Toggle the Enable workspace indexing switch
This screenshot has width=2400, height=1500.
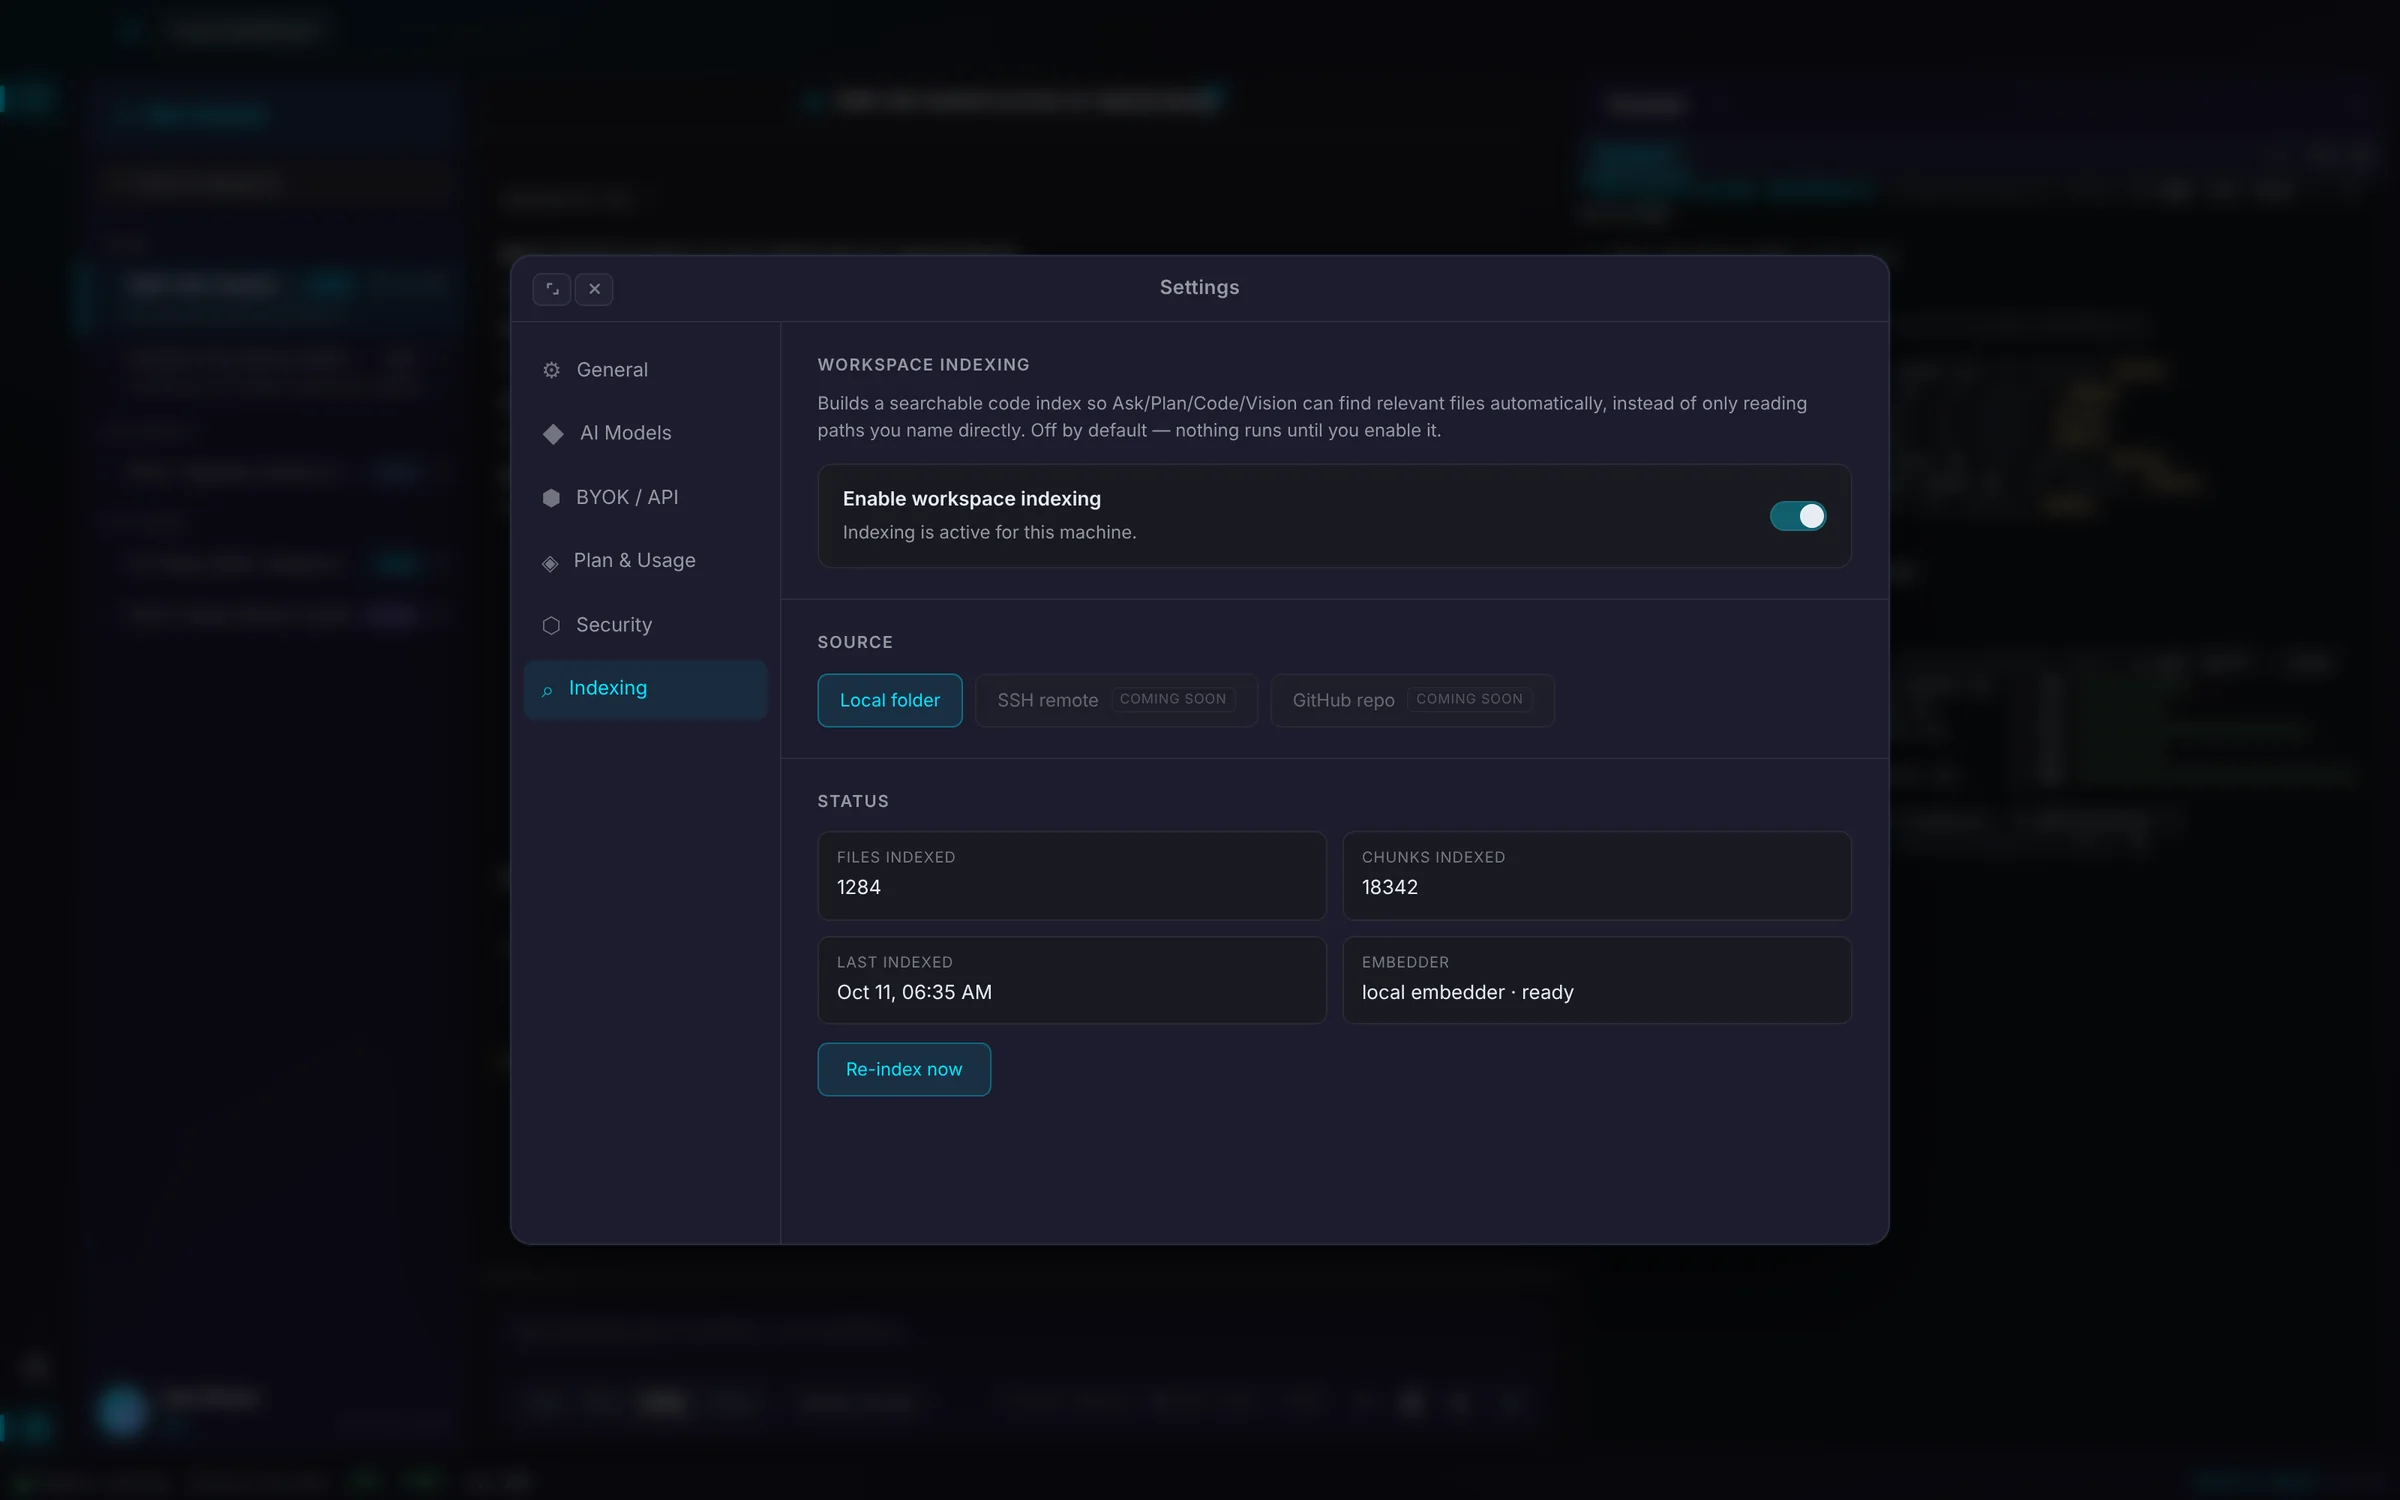1797,516
